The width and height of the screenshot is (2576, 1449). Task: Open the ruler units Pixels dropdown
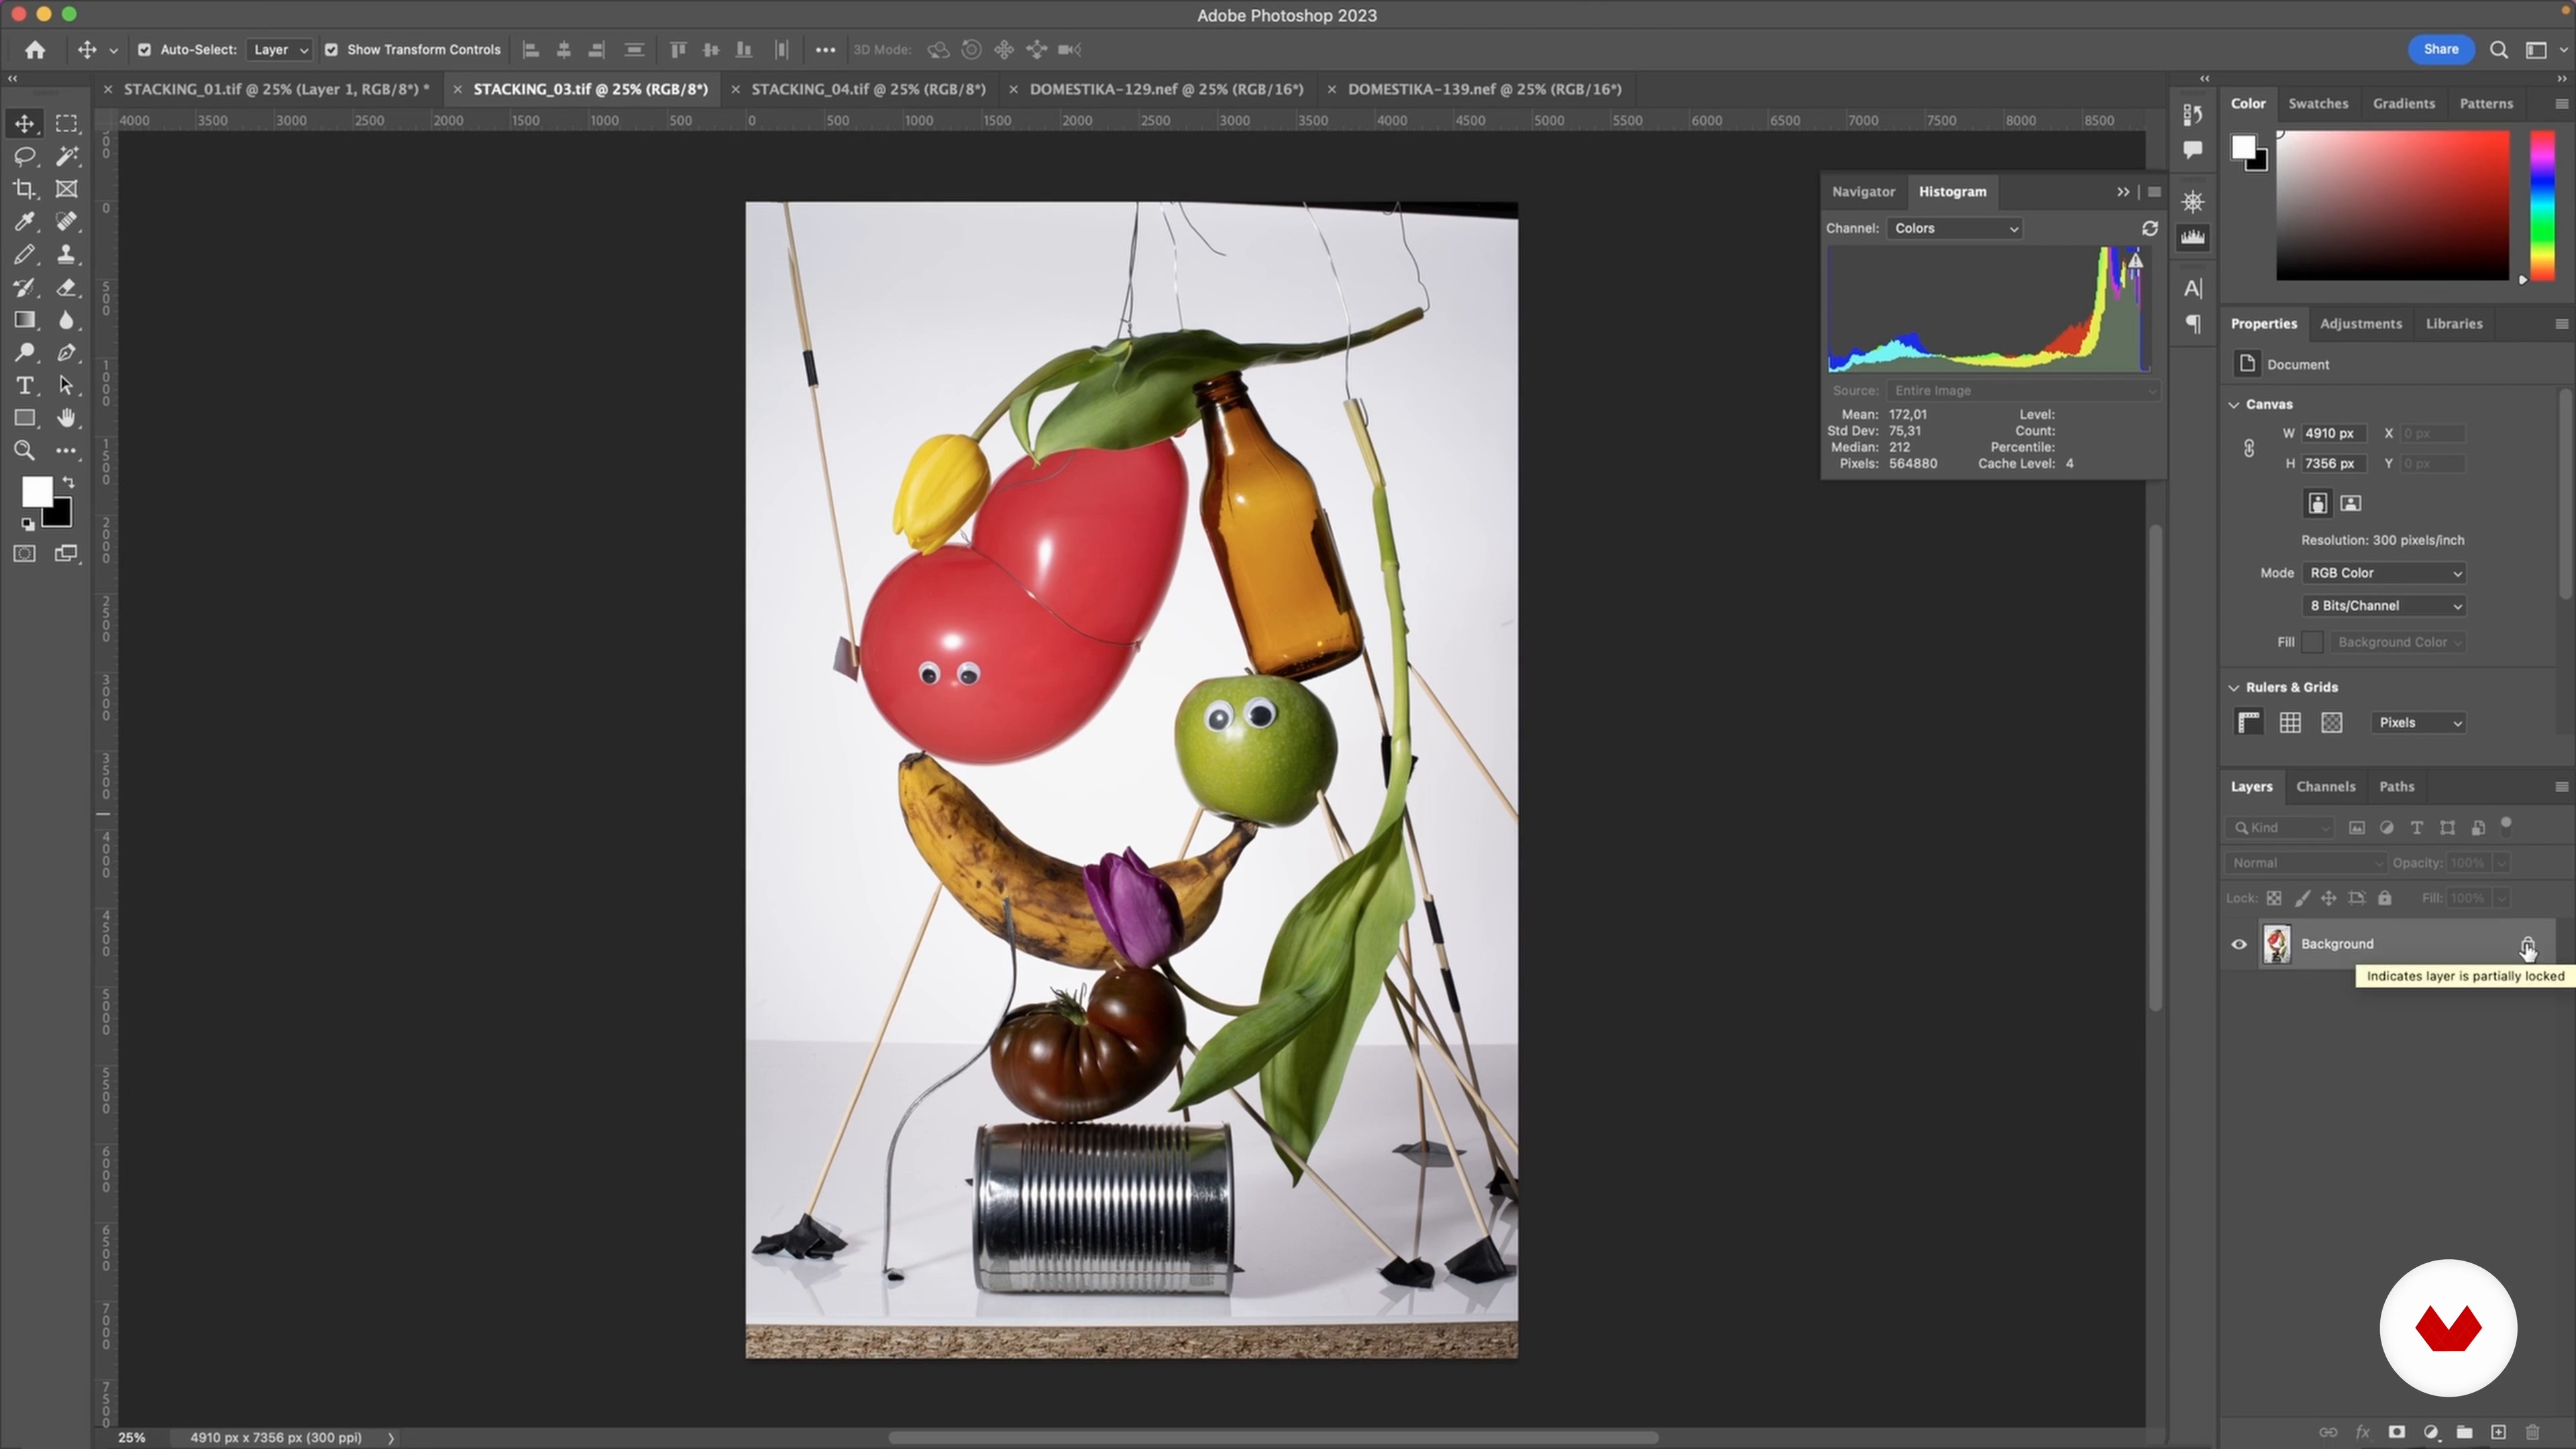(2418, 723)
